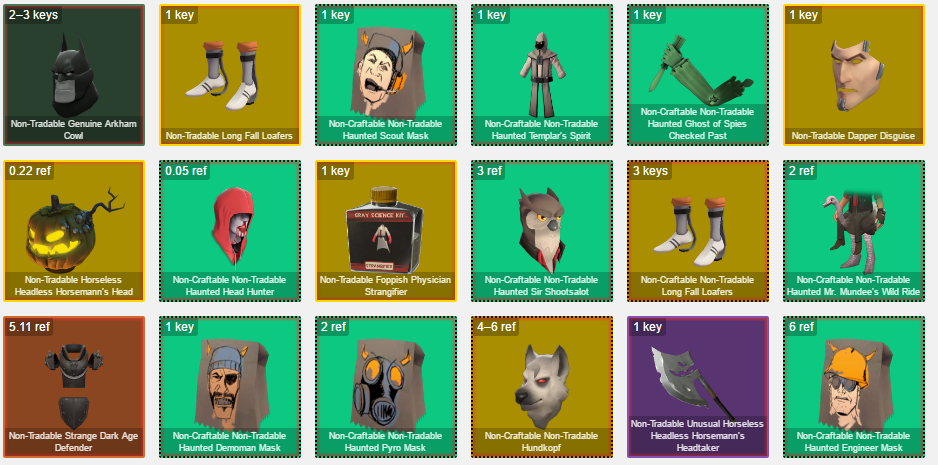Open the Haunted Templar's Spirit item

(542, 75)
